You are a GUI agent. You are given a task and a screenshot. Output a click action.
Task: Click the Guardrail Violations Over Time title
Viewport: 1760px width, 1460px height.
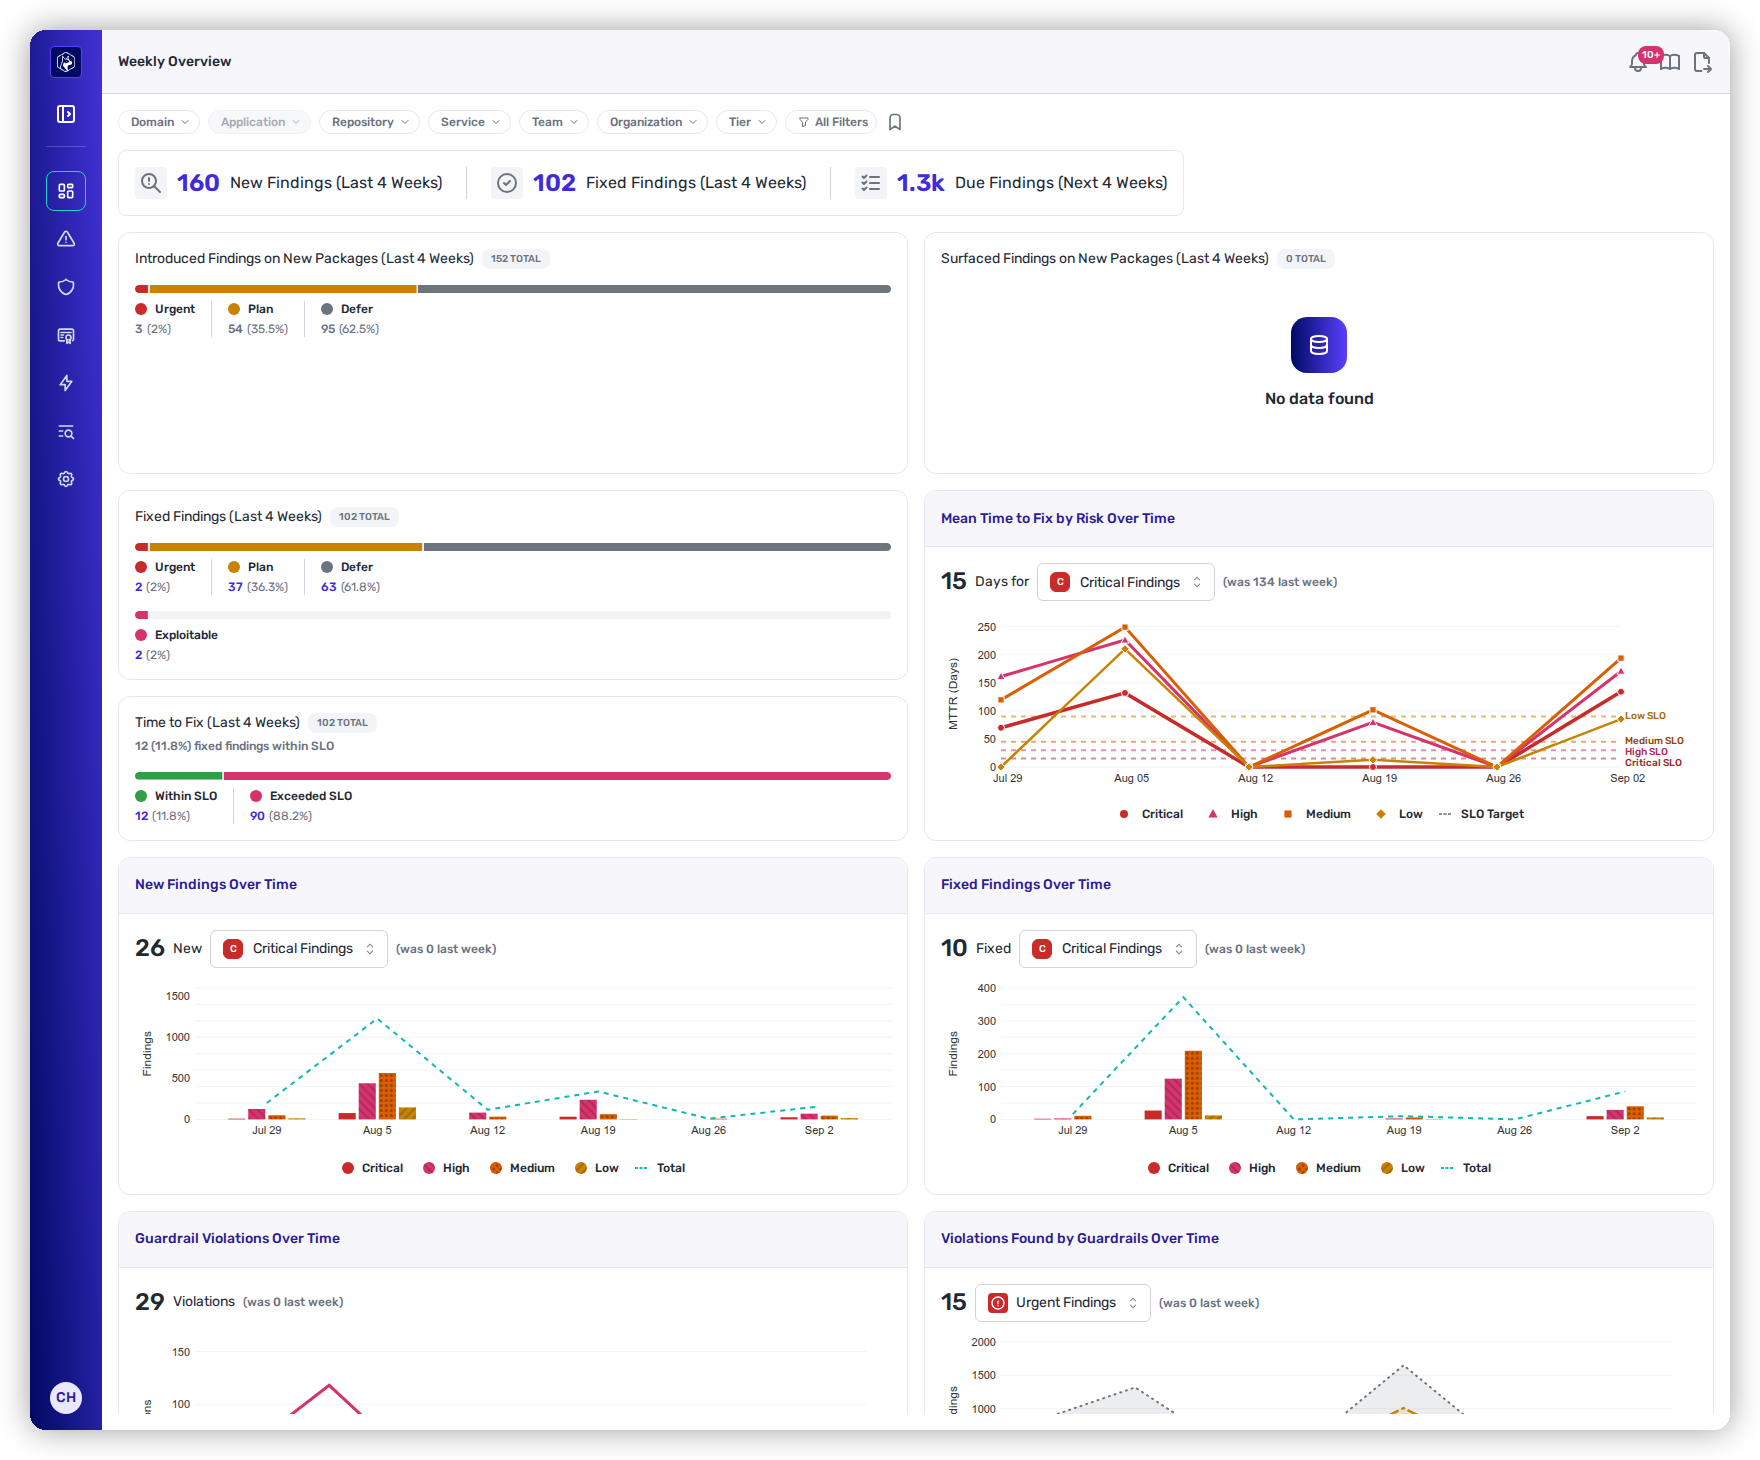click(238, 1238)
